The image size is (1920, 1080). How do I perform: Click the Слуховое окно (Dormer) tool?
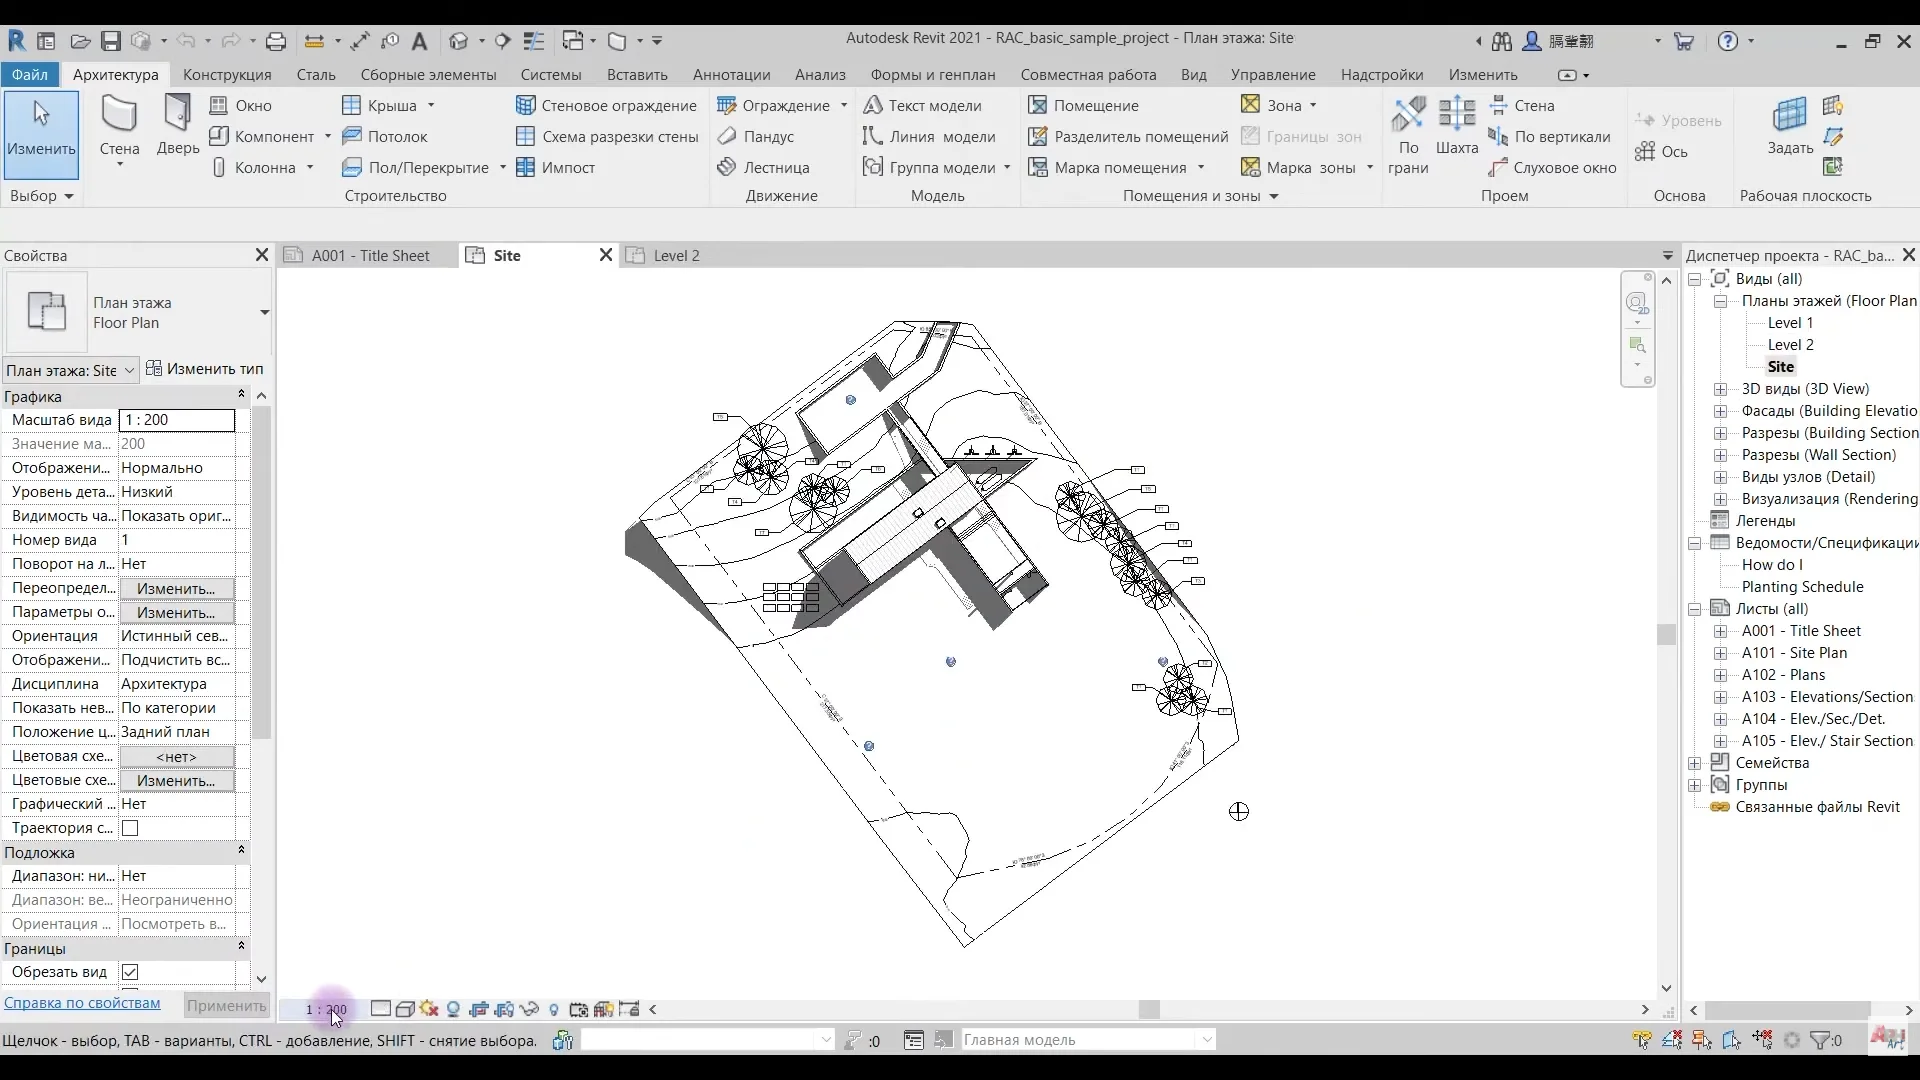tap(1552, 167)
